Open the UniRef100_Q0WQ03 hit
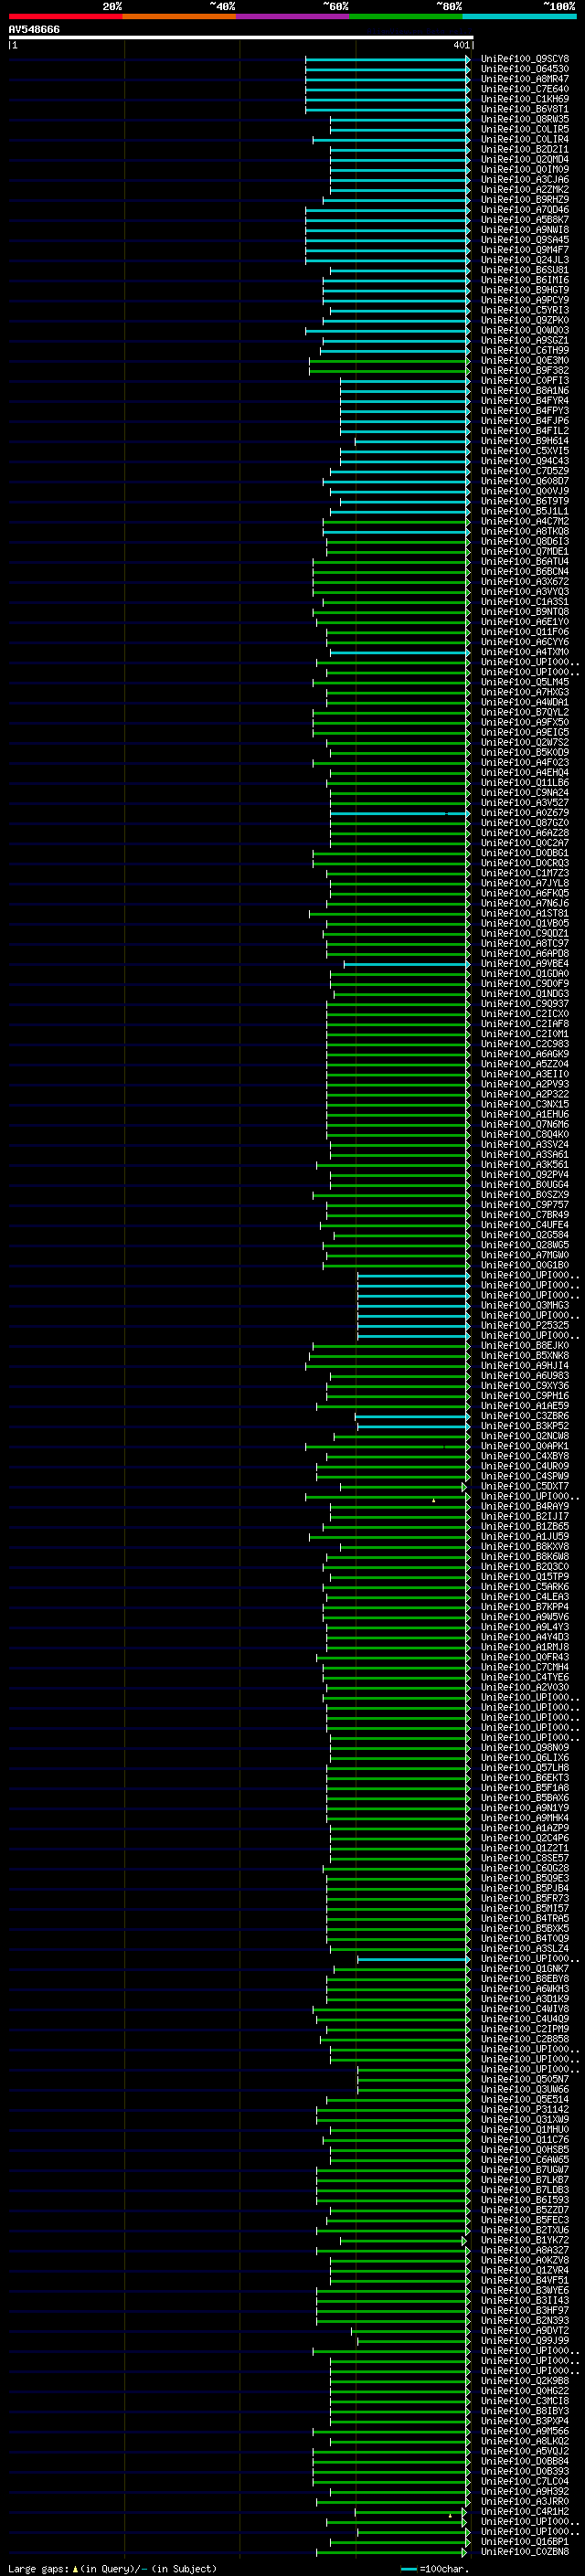 click(525, 330)
